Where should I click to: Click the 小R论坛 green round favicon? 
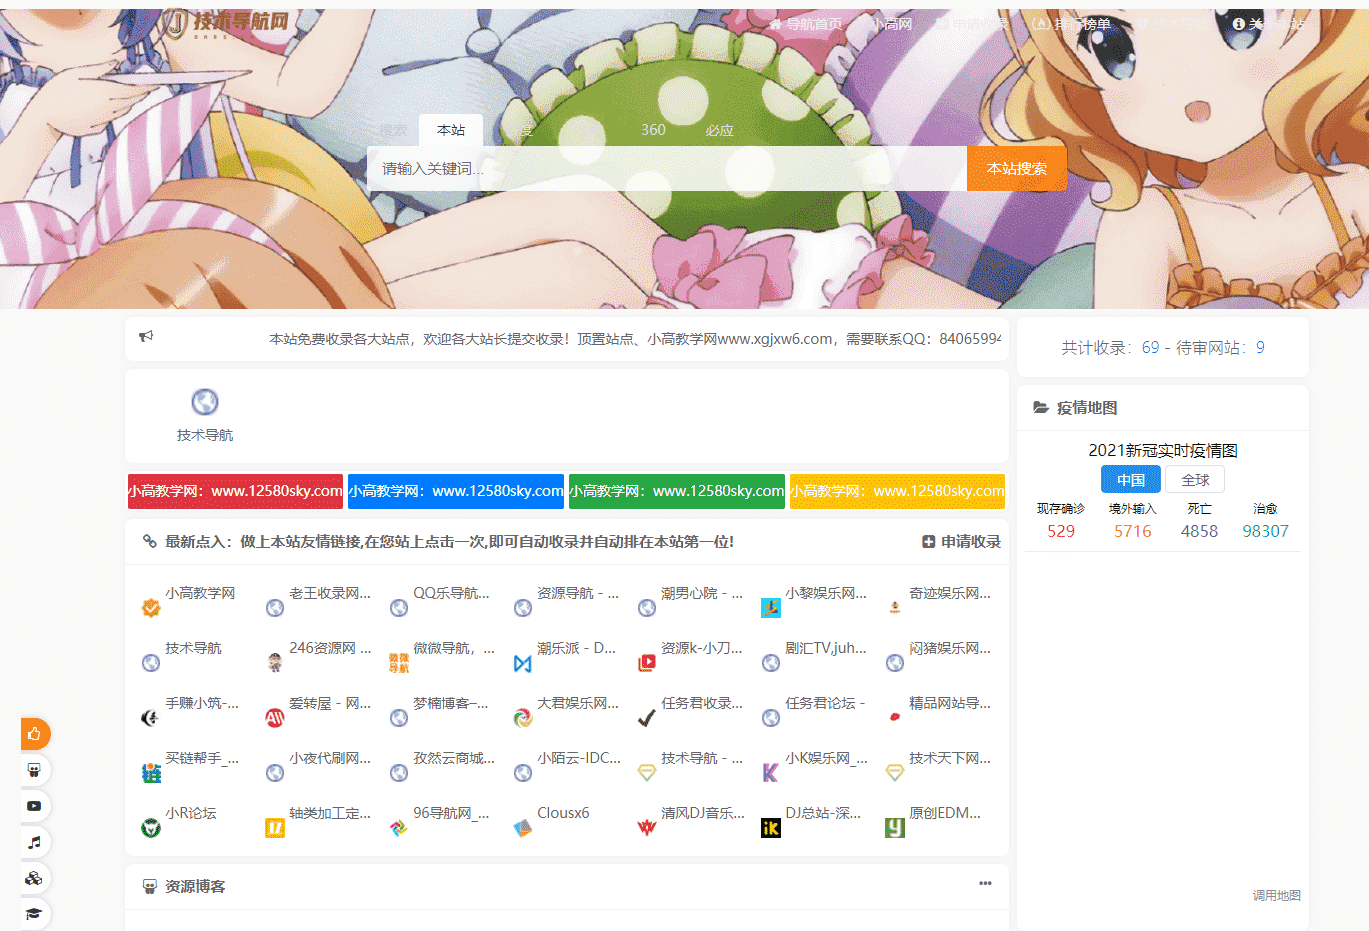(x=151, y=827)
